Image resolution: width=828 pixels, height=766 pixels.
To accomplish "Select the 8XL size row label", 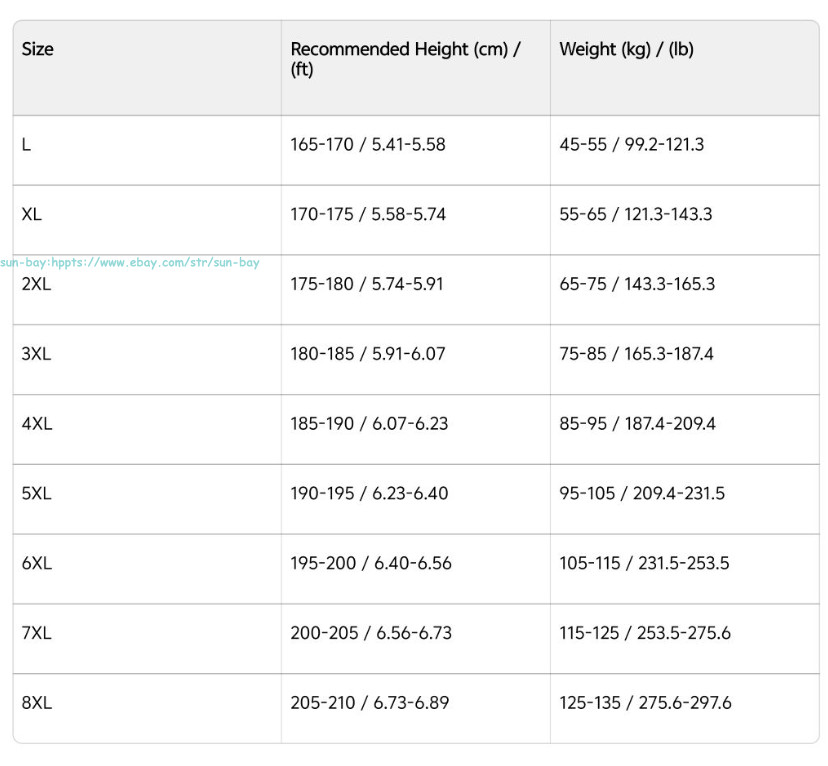I will pos(37,703).
